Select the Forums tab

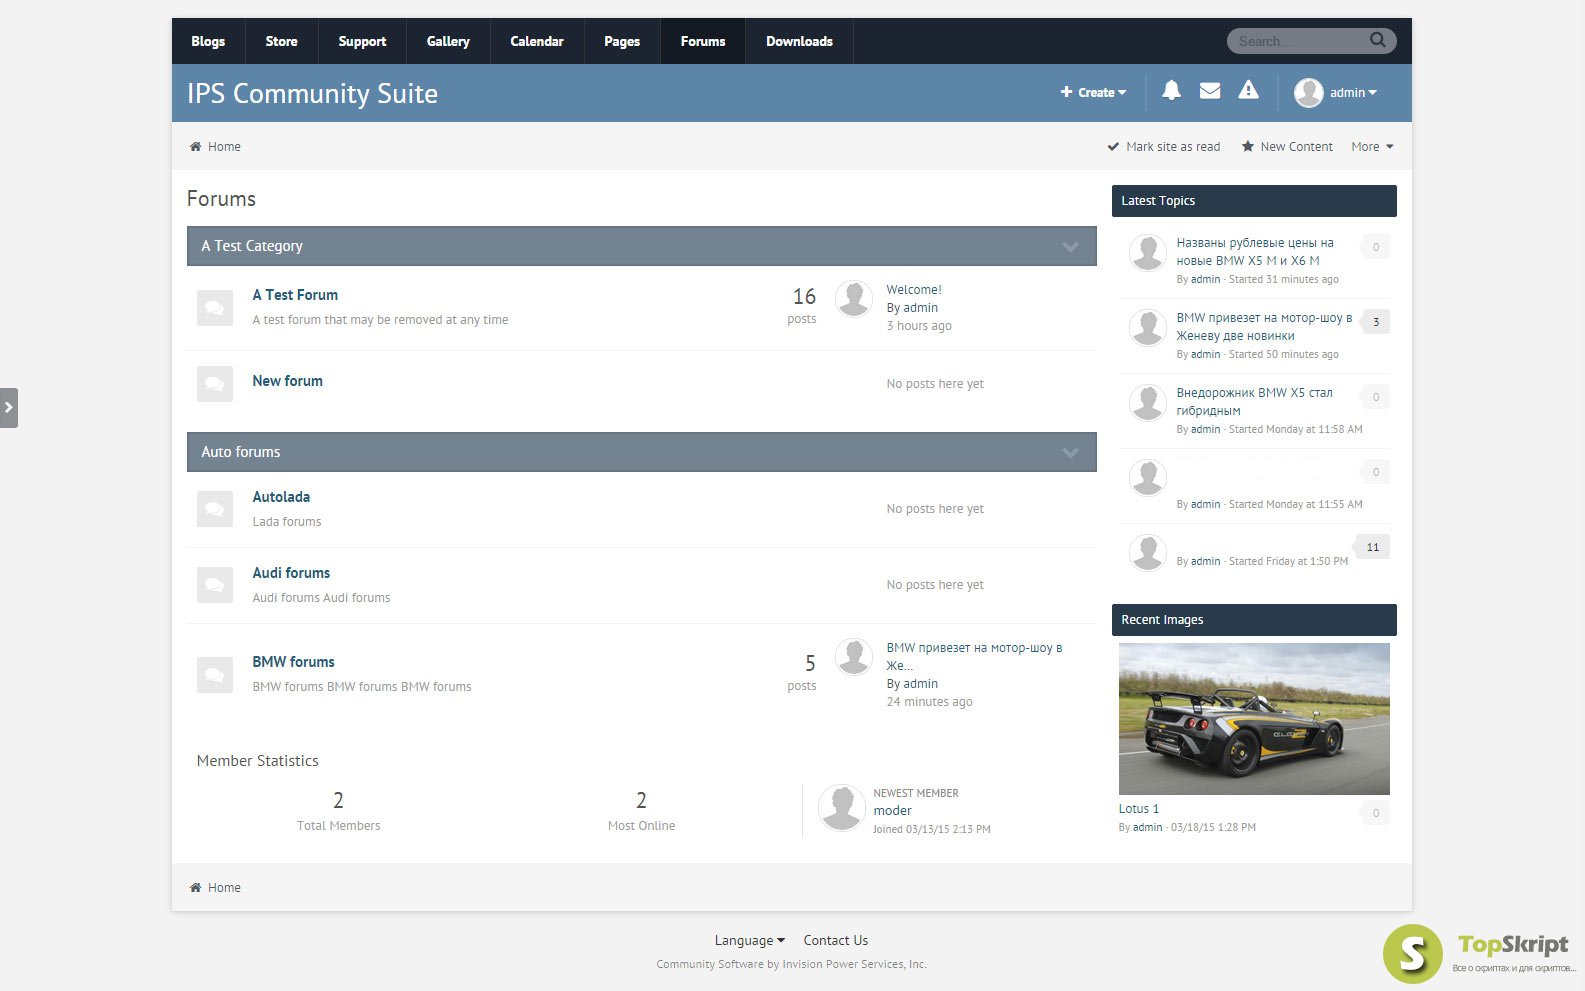[703, 41]
